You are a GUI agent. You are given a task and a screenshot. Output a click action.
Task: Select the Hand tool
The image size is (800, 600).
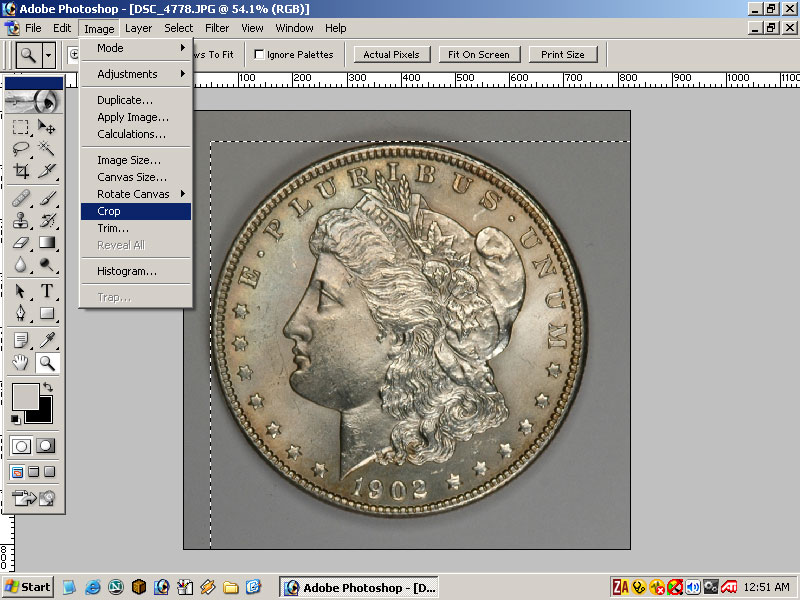[x=21, y=363]
